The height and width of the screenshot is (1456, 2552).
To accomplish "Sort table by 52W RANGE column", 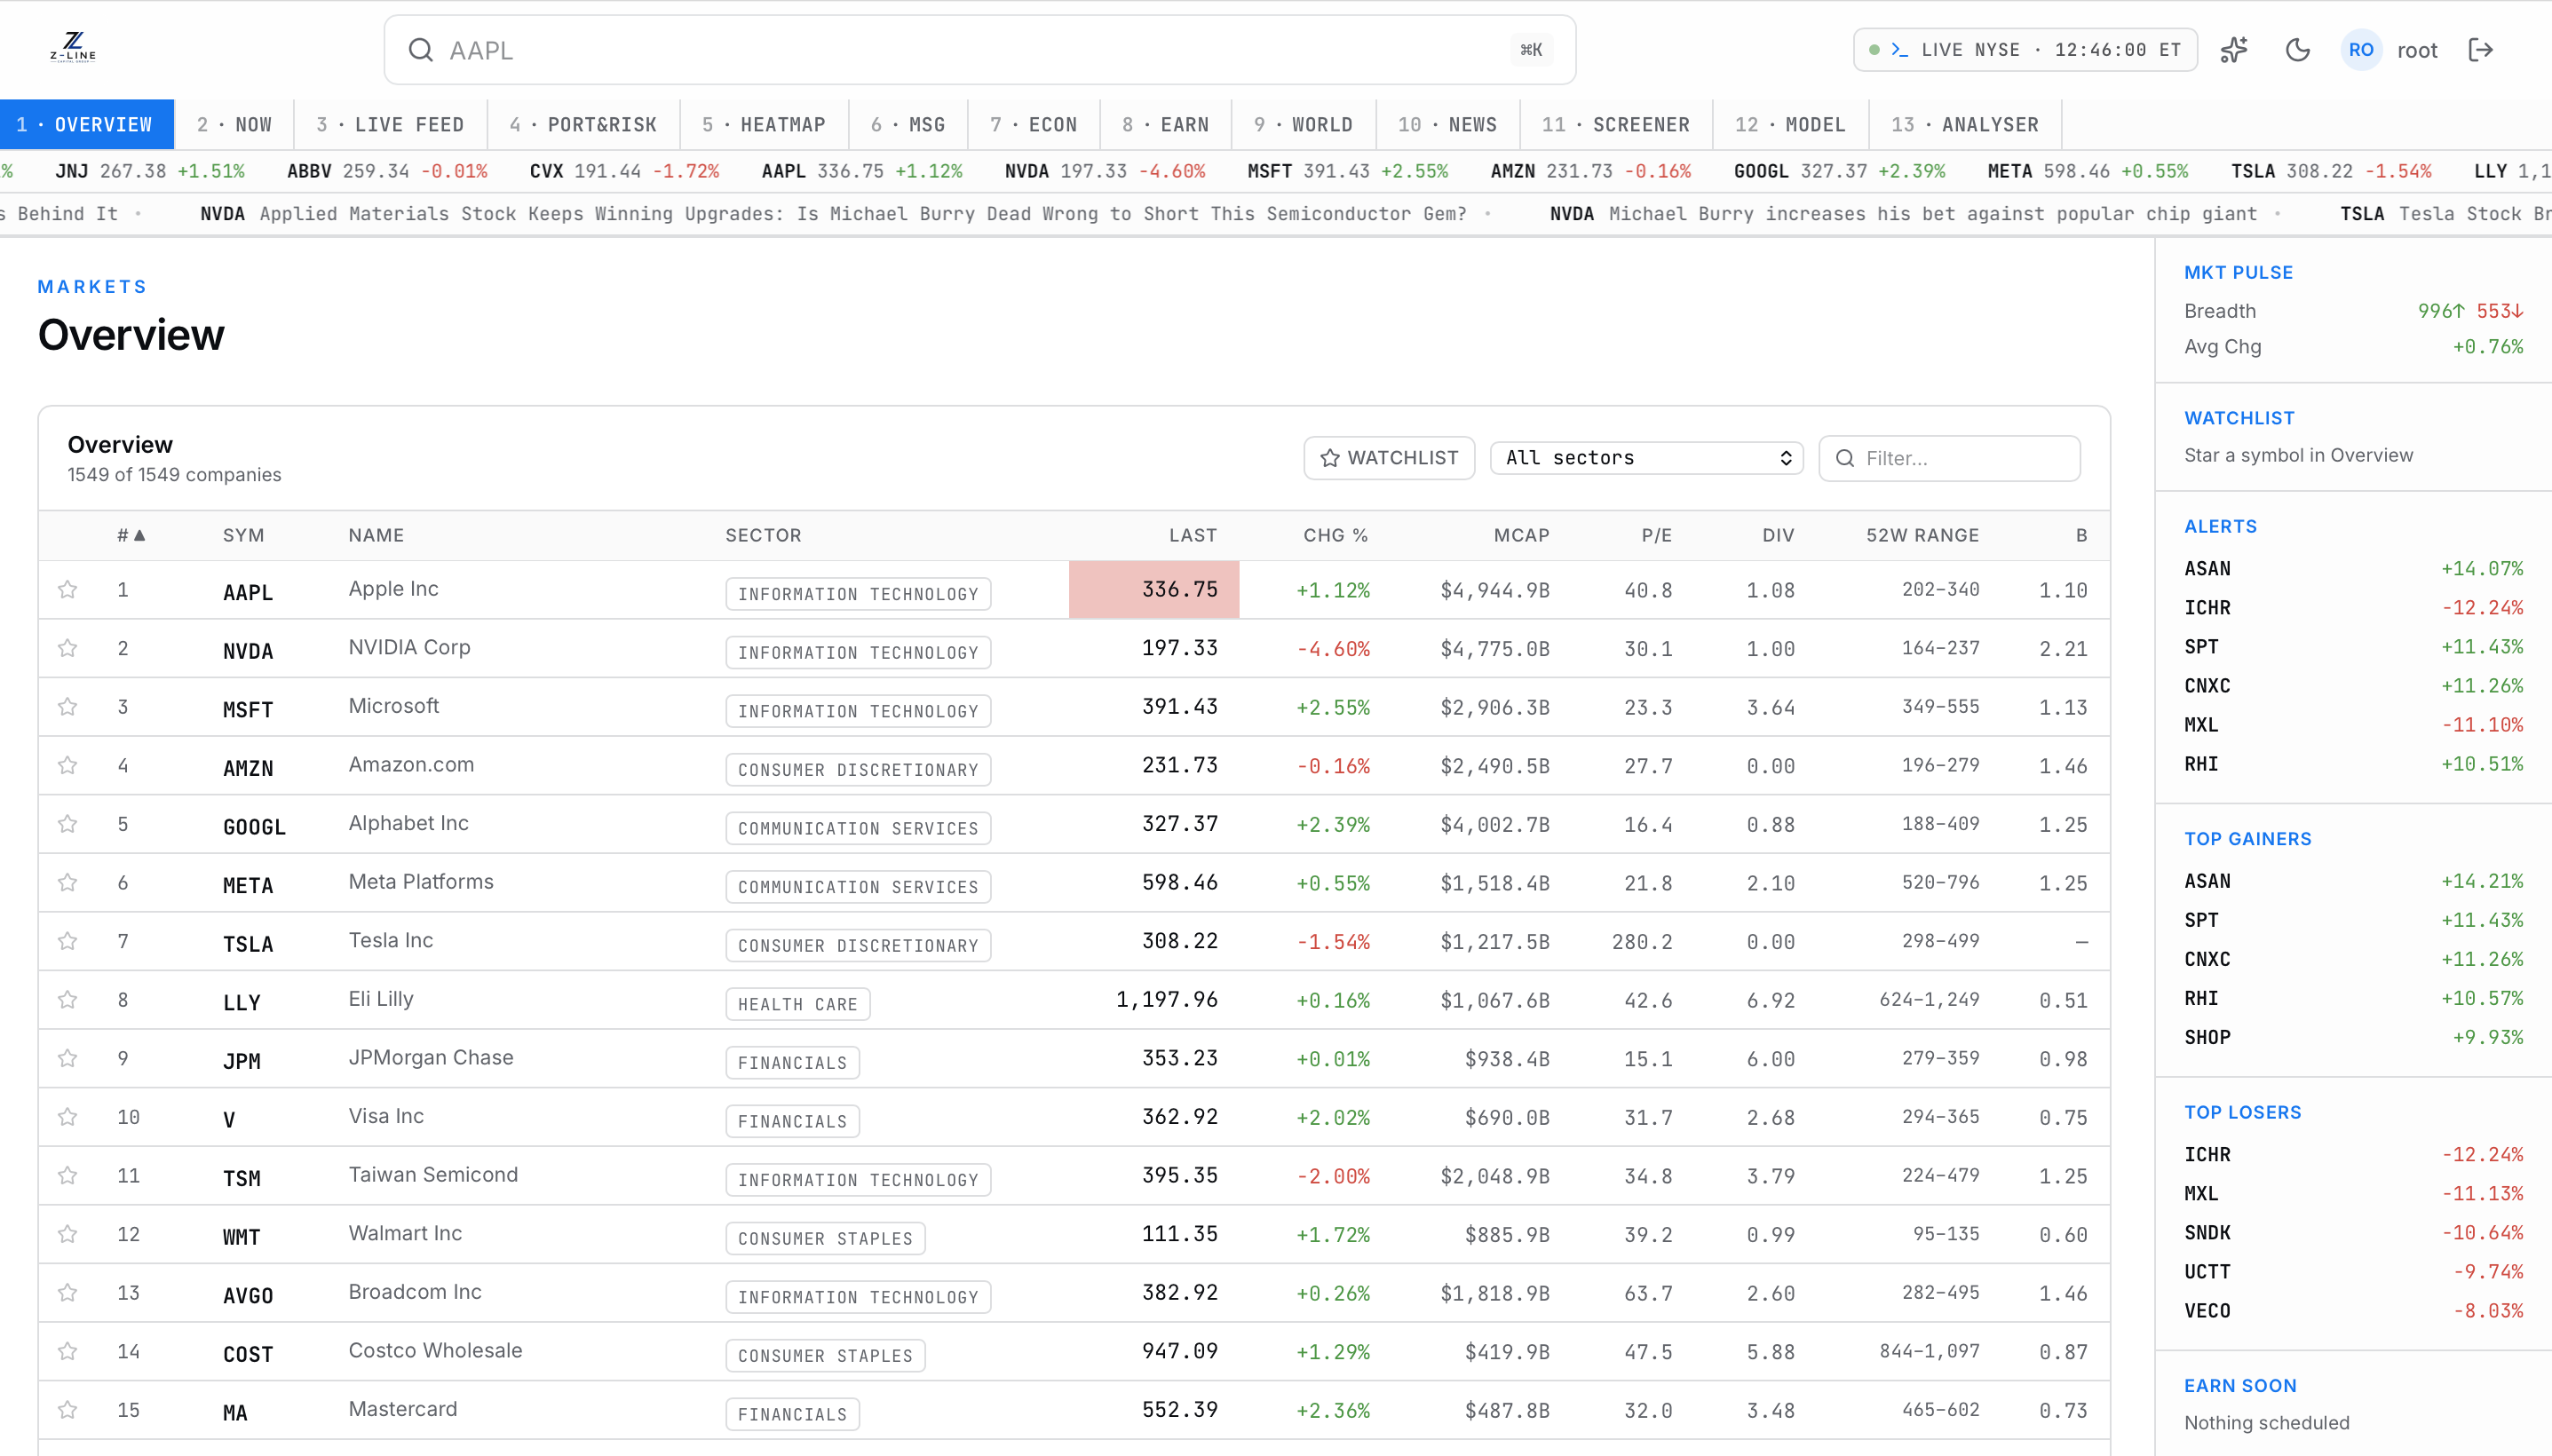I will 1922,535.
